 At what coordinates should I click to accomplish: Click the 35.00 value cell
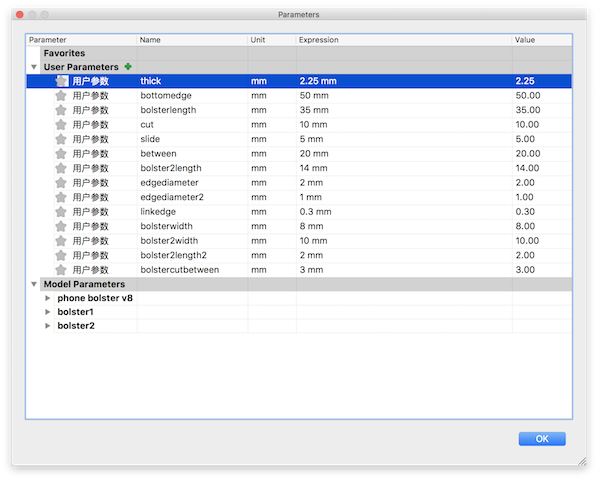[542, 110]
